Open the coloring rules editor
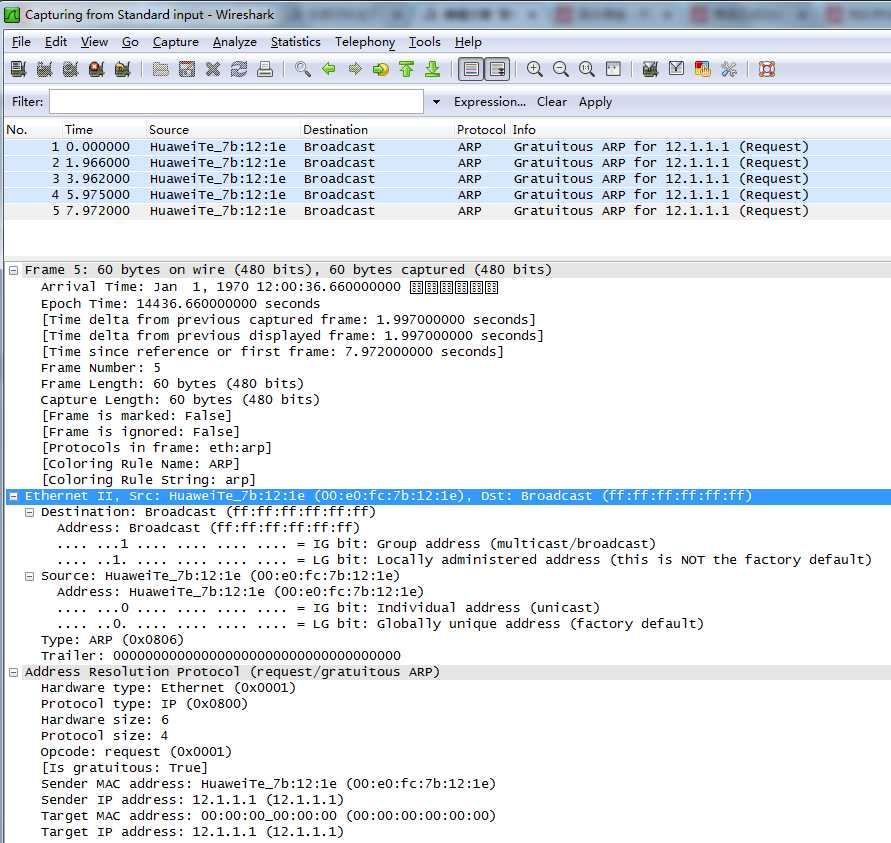The image size is (891, 843). pos(703,69)
